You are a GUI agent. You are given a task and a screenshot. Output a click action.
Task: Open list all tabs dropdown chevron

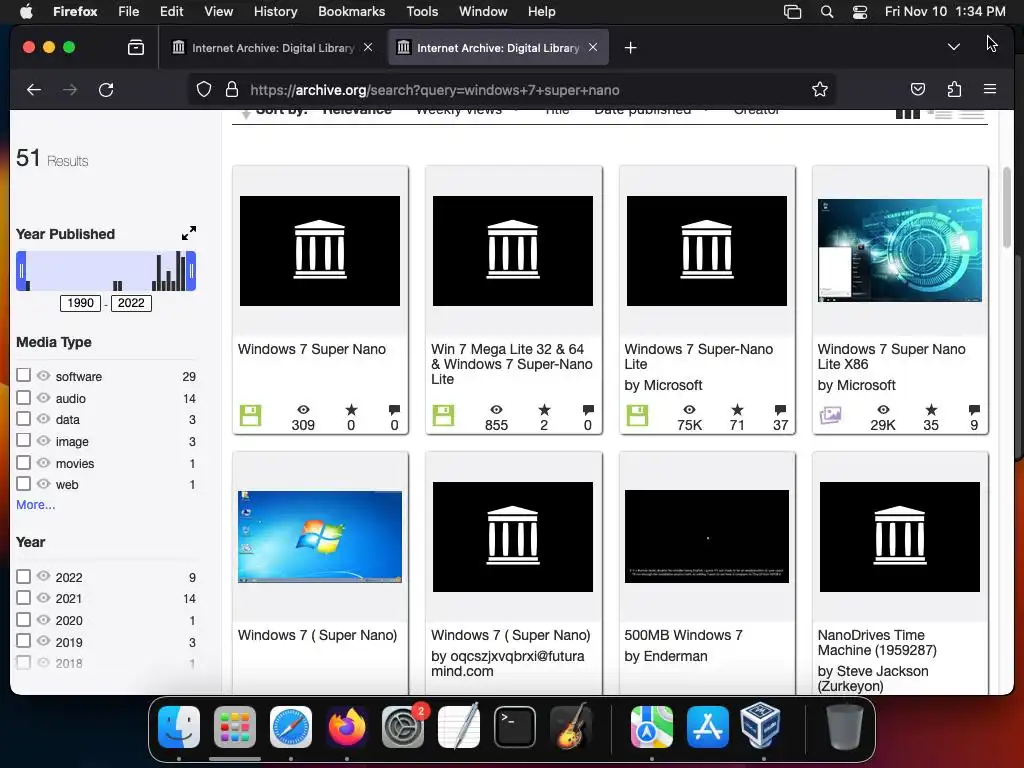[x=953, y=47]
